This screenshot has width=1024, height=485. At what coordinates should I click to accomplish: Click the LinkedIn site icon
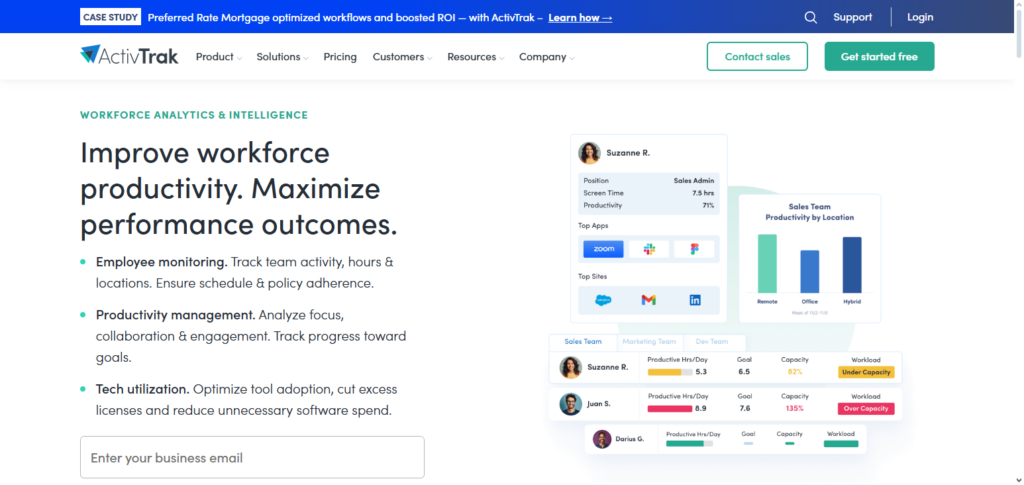[695, 300]
